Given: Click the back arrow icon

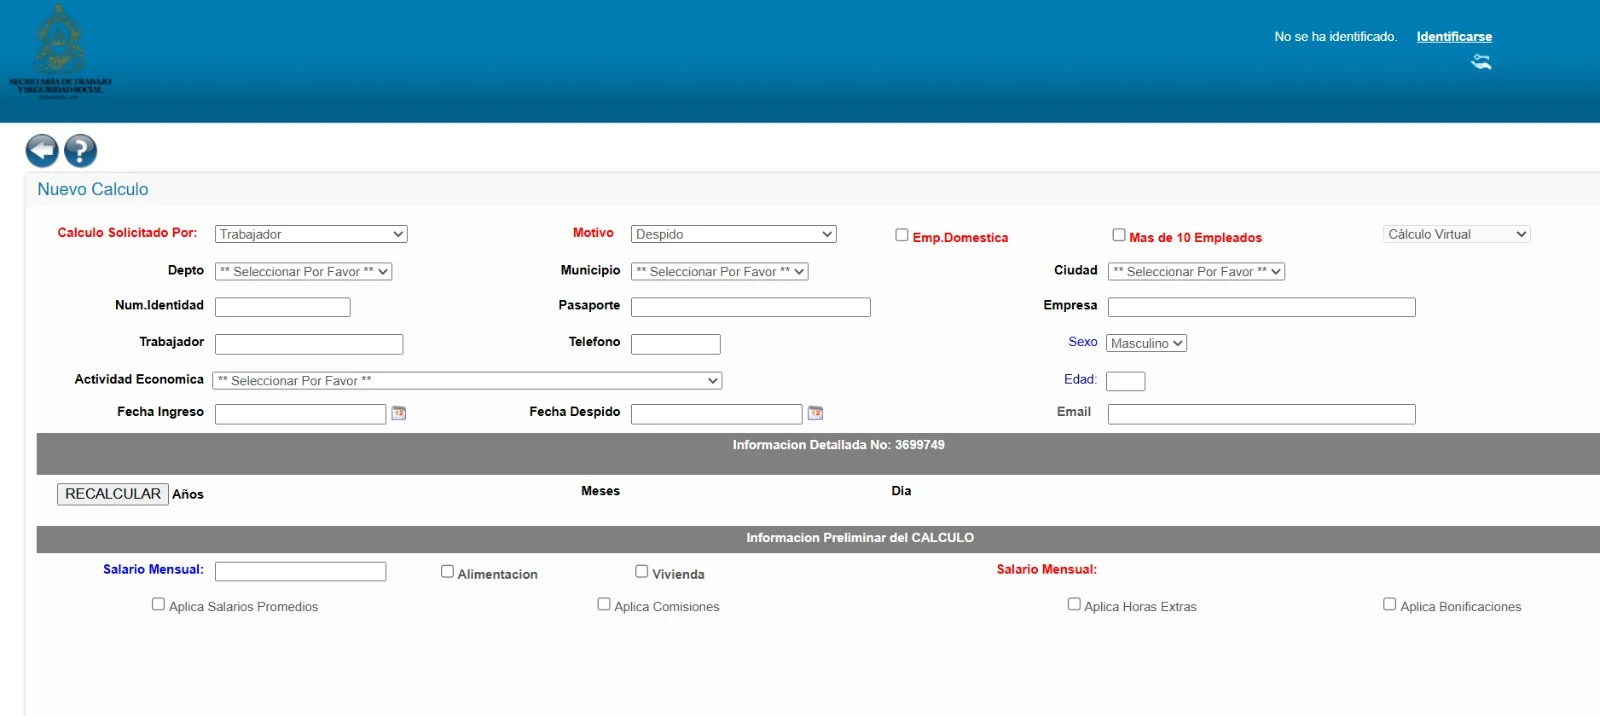Looking at the screenshot, I should 42,151.
